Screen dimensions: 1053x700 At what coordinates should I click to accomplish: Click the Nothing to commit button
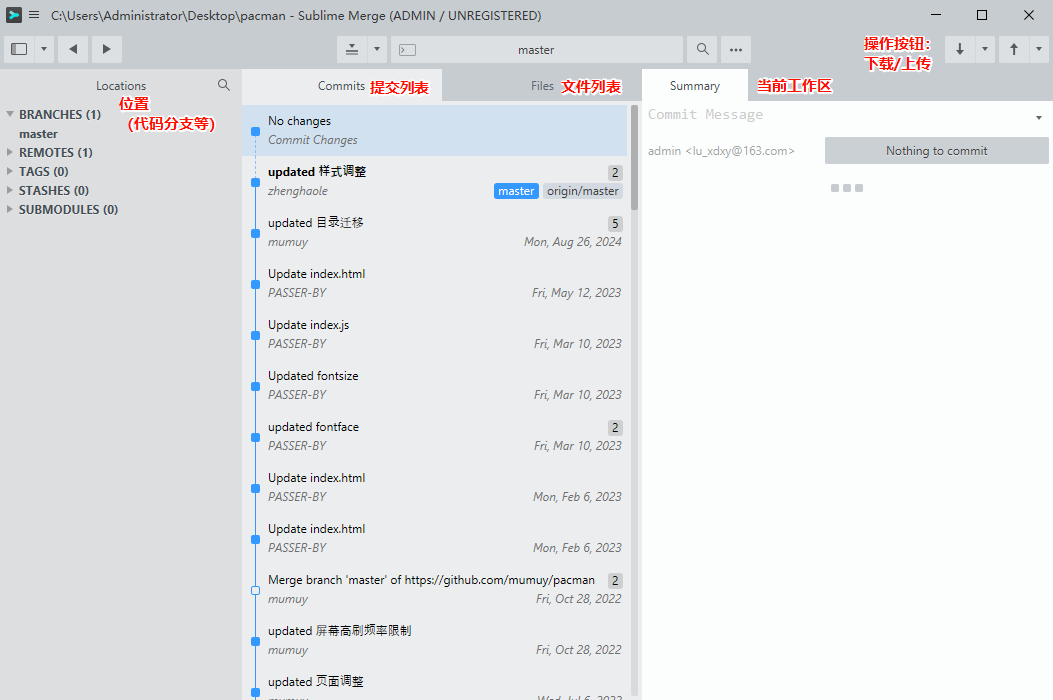tap(936, 151)
